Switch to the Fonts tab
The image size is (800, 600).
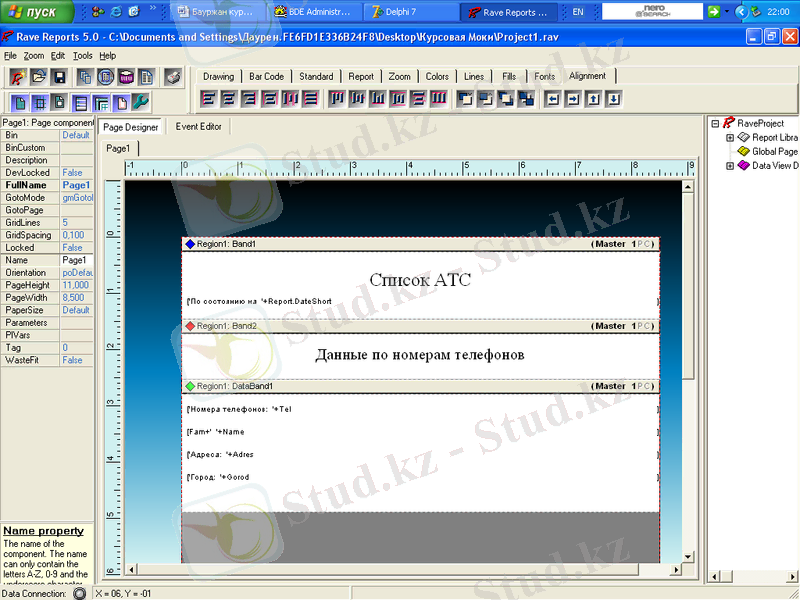click(544, 77)
